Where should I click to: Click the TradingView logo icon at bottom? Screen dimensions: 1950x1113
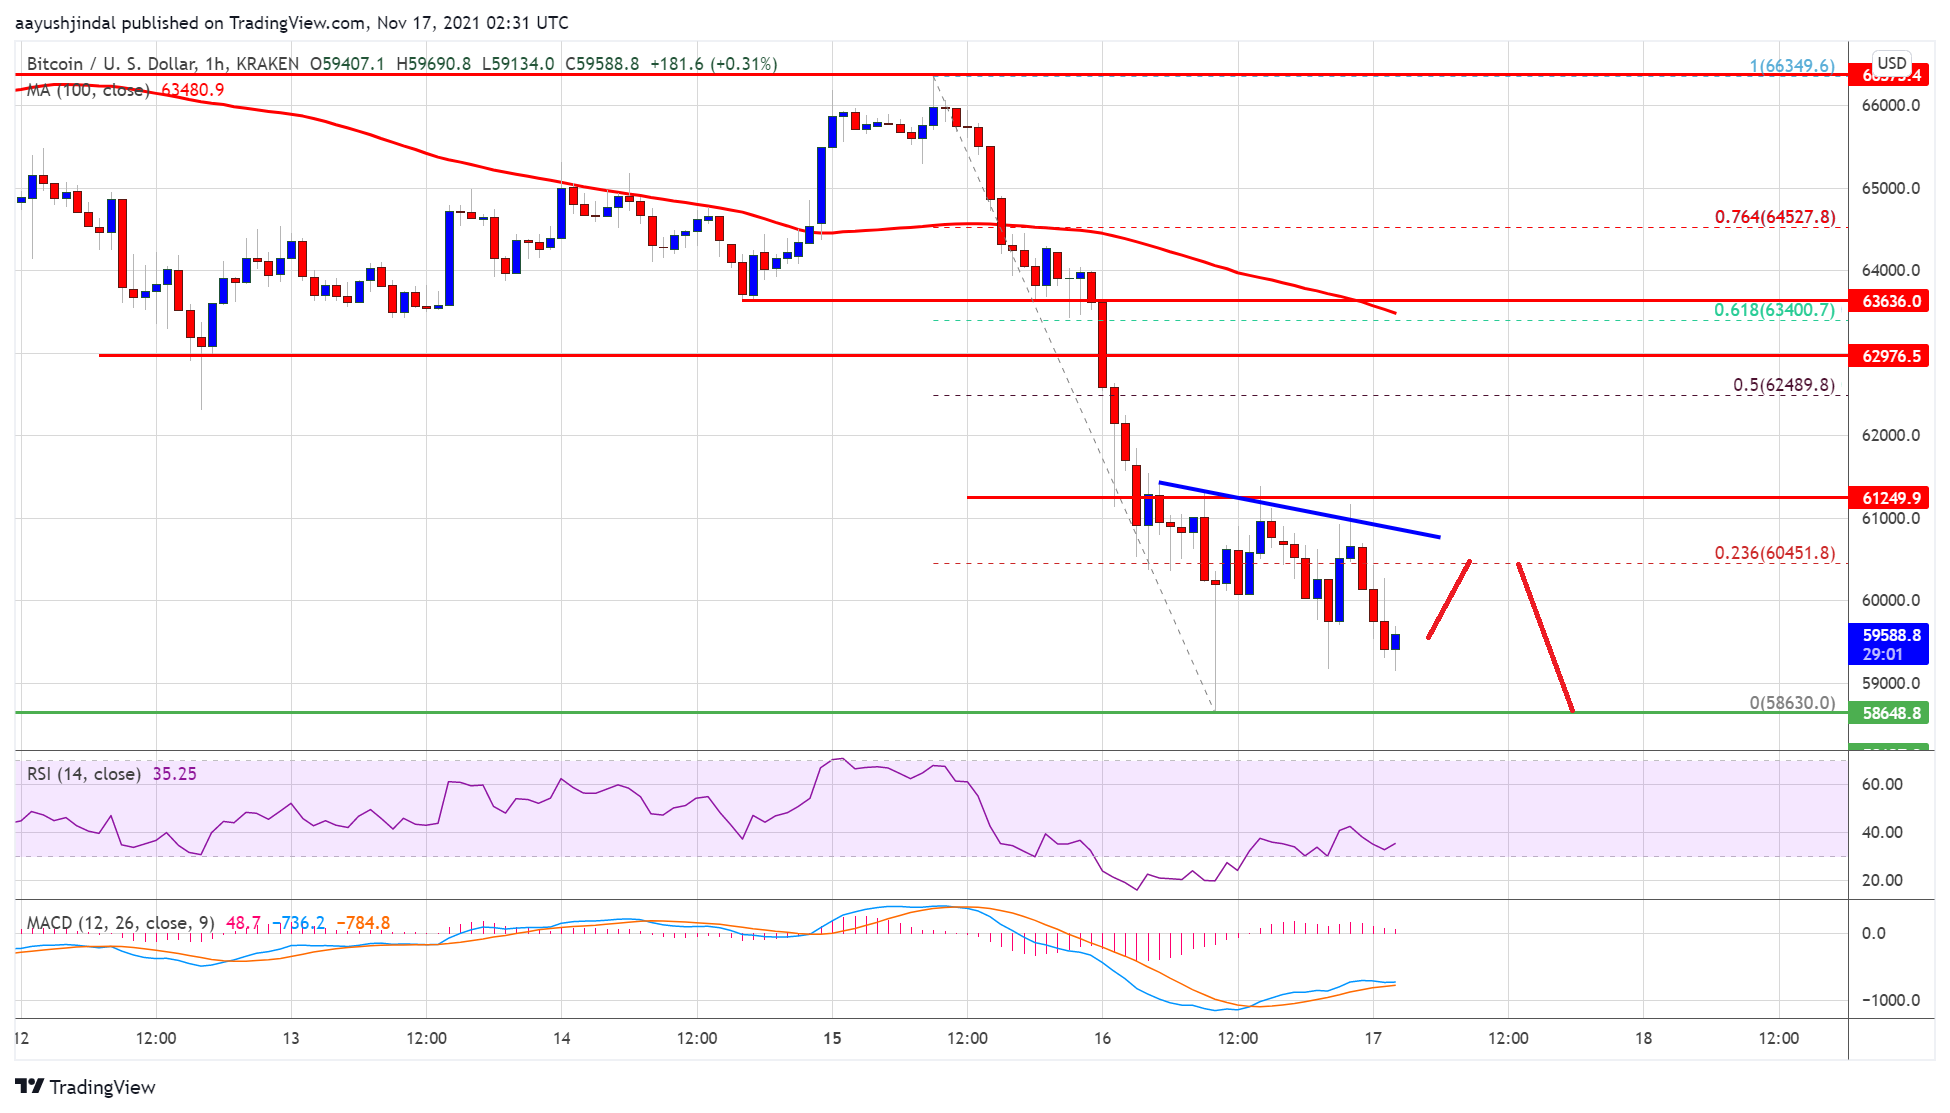(30, 1086)
